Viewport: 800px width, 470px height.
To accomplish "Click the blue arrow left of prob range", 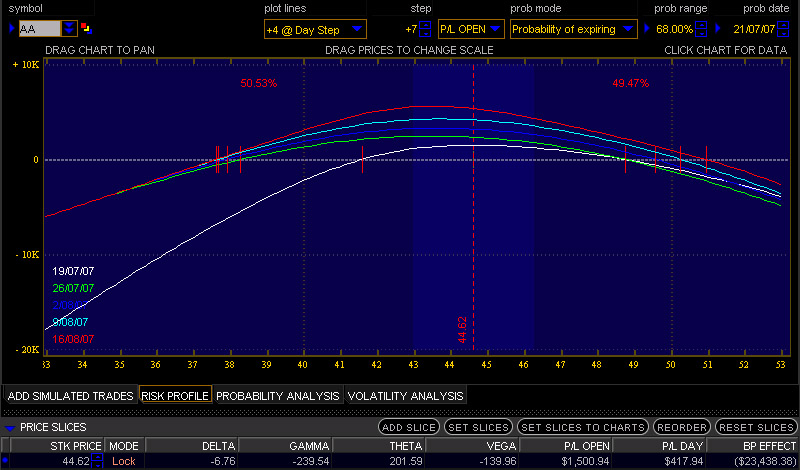I will tap(647, 29).
